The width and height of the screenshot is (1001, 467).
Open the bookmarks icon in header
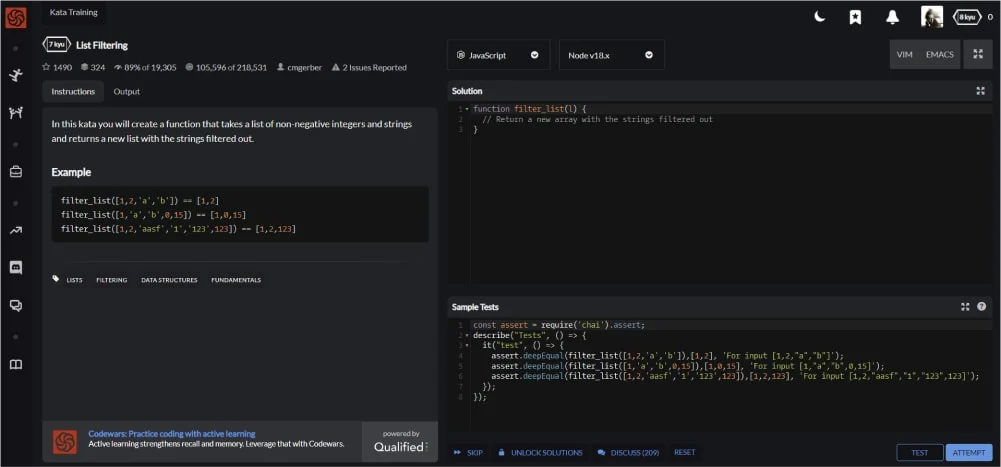(855, 17)
